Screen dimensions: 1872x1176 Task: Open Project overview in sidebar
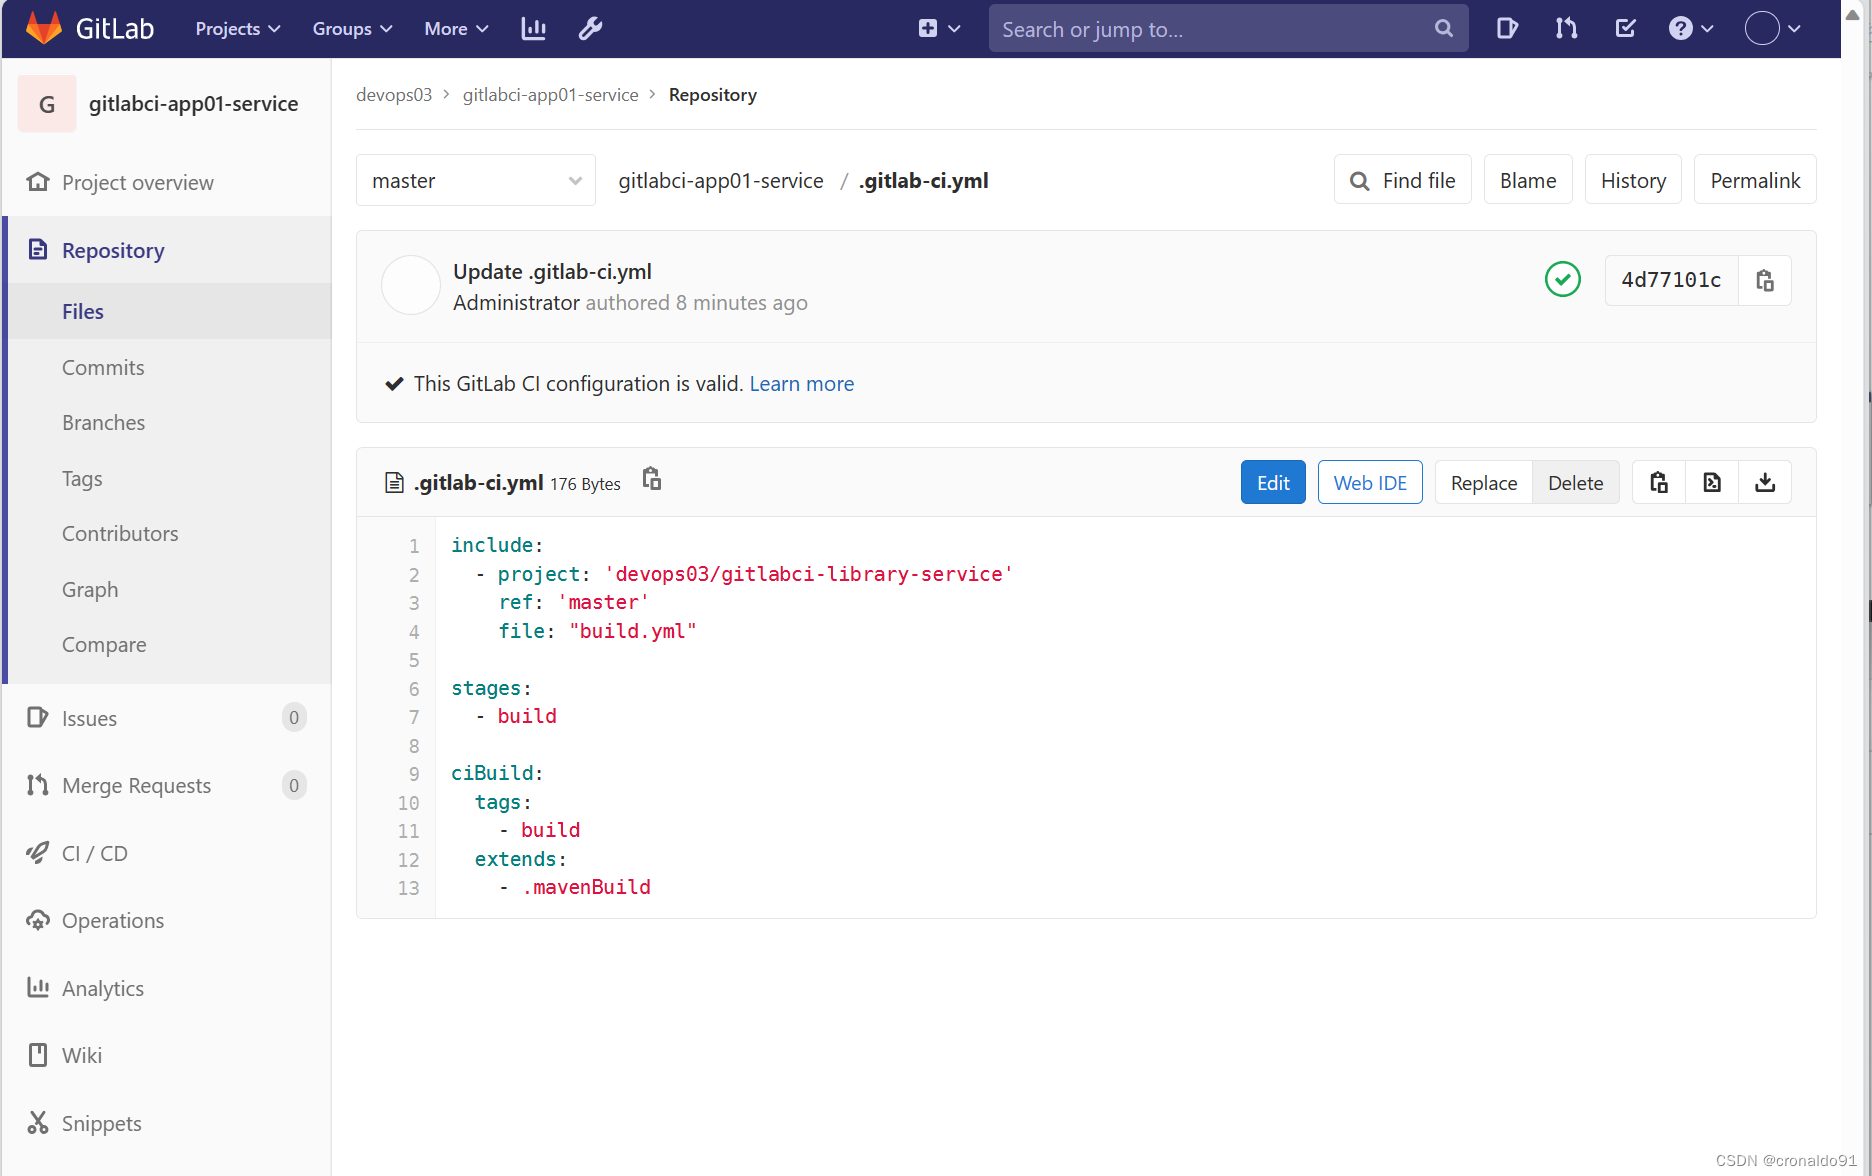coord(167,182)
